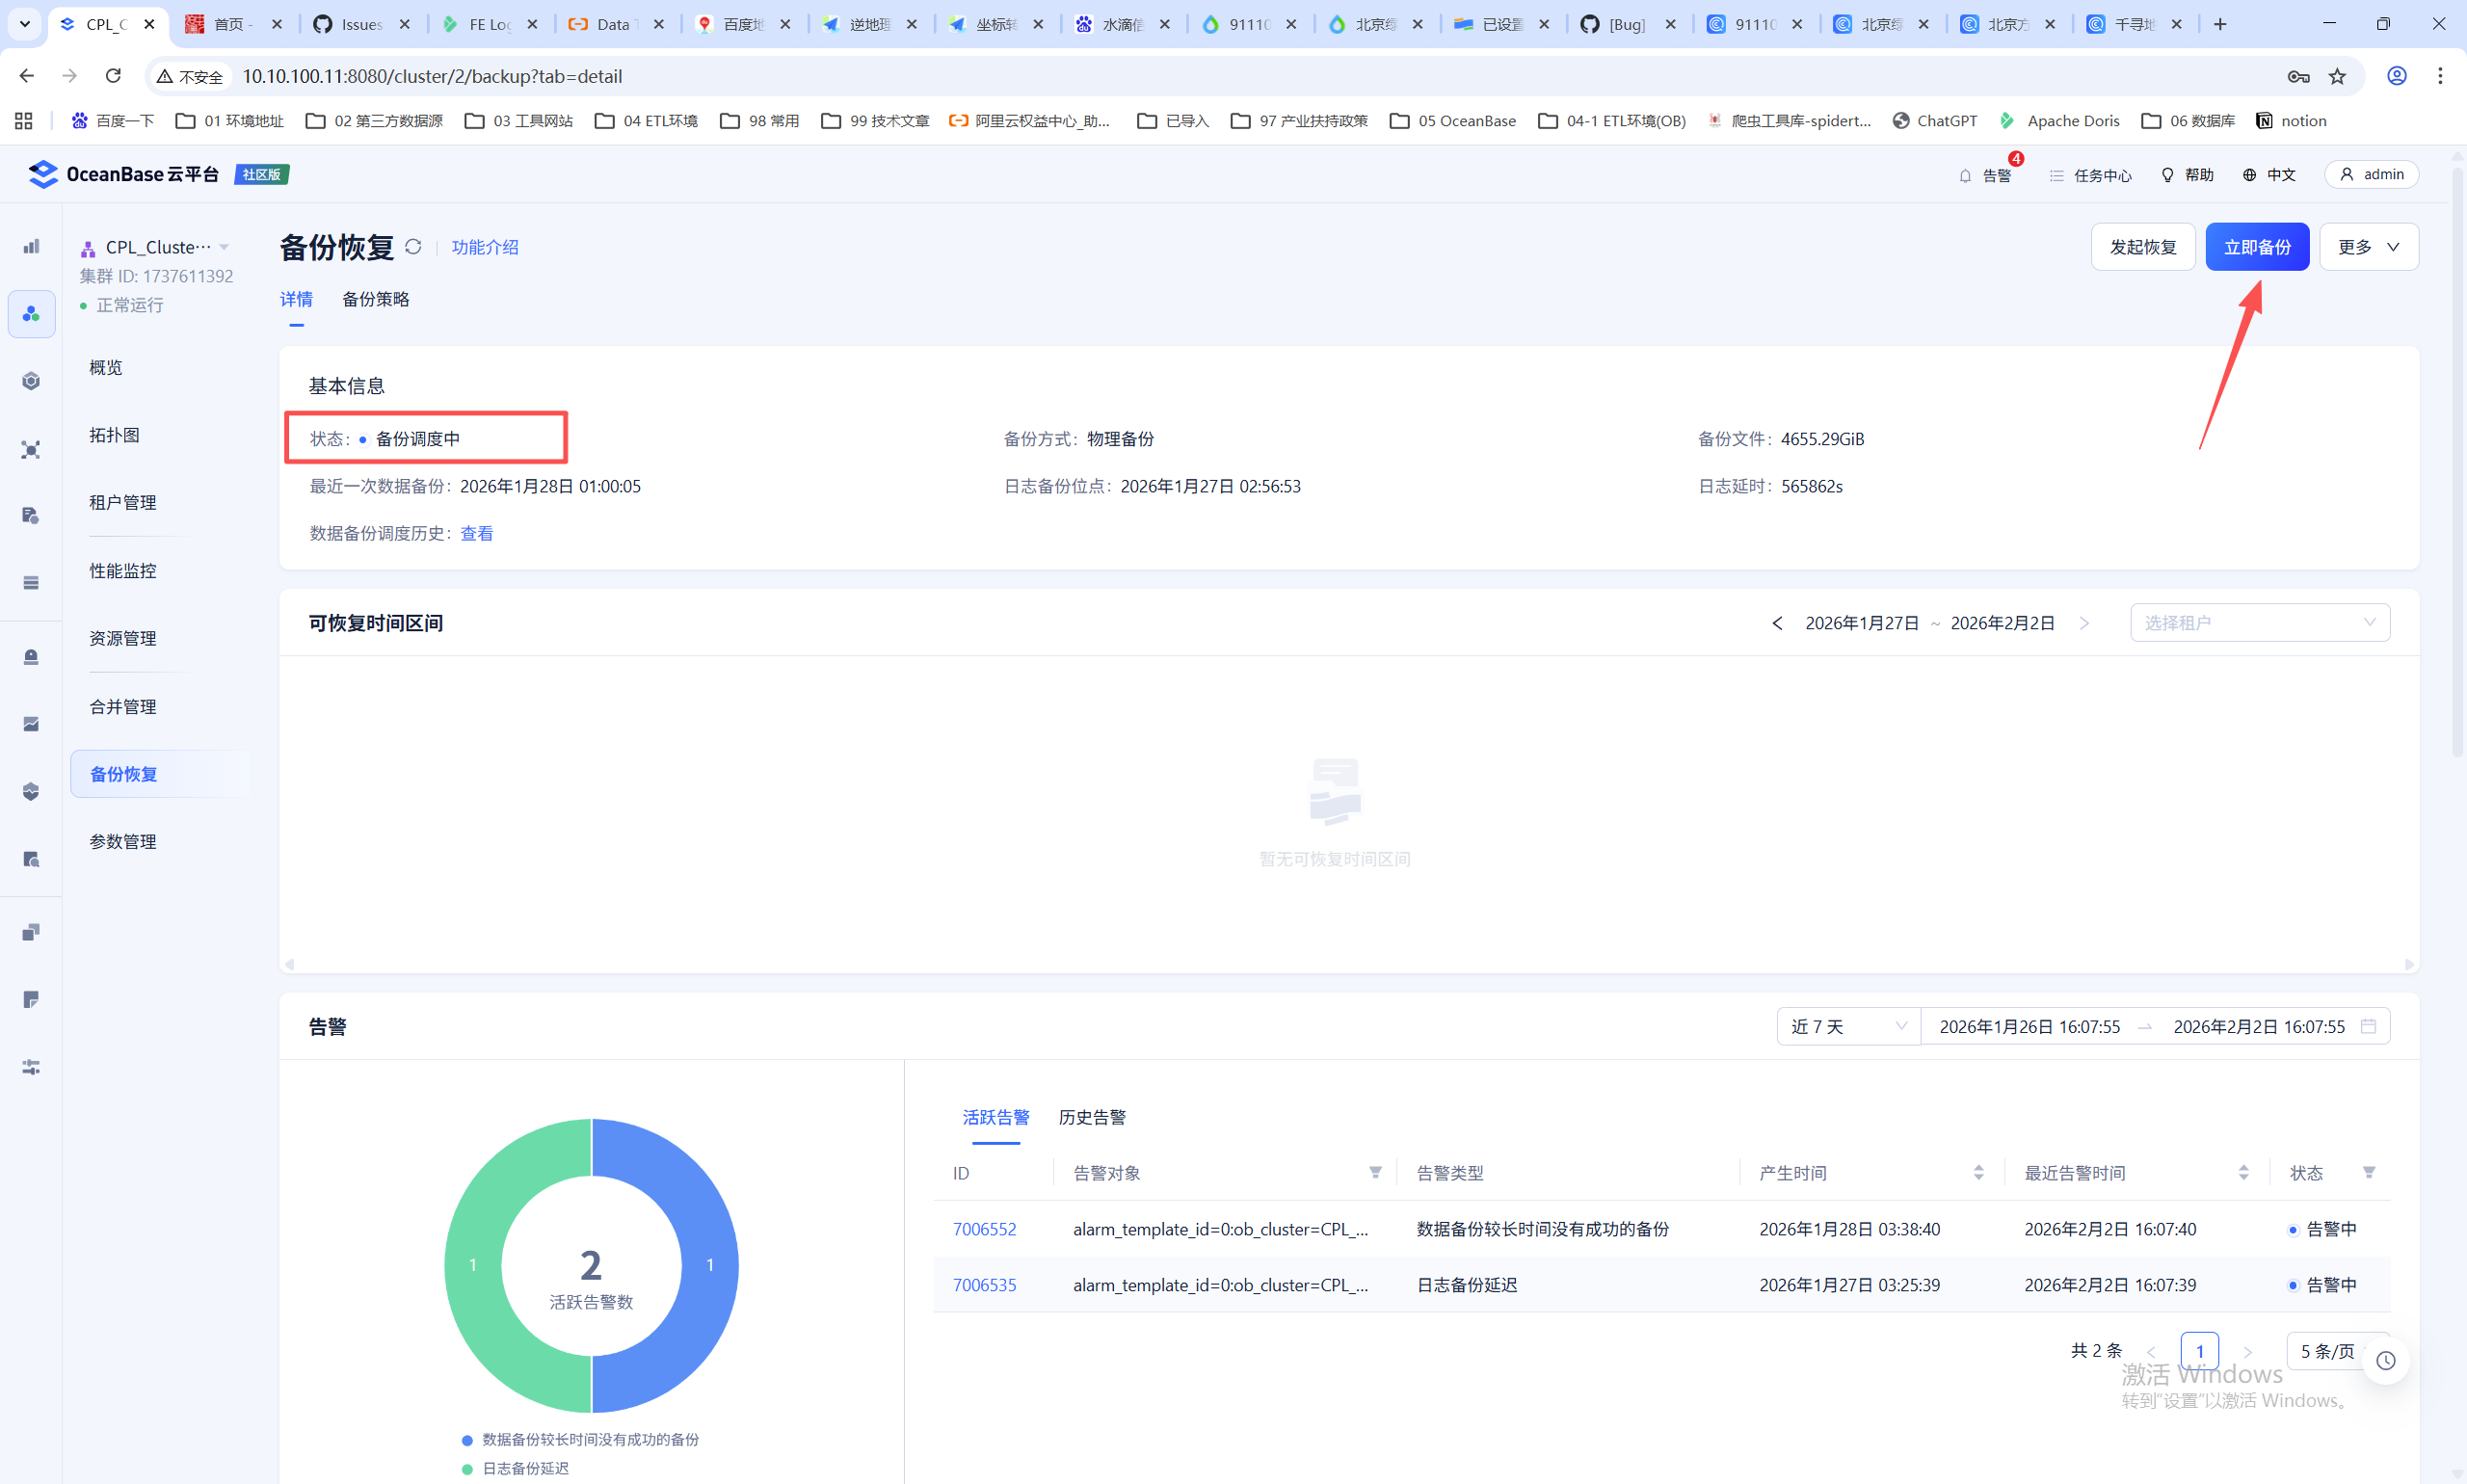Viewport: 2467px width, 1484px height.
Task: Filter the alarm 状态 column
Action: pyautogui.click(x=2369, y=1172)
